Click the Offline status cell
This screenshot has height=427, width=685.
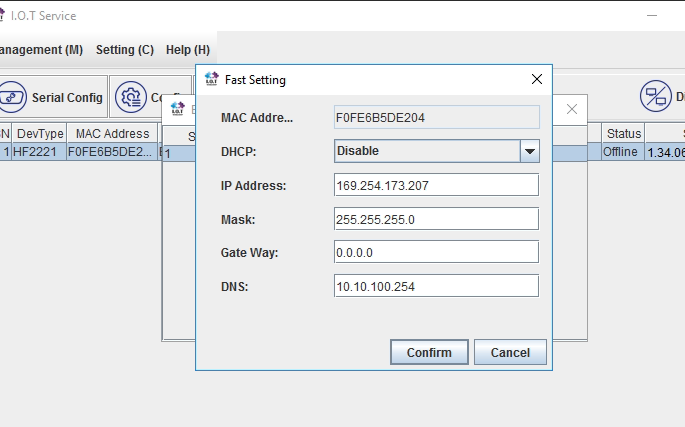623,152
